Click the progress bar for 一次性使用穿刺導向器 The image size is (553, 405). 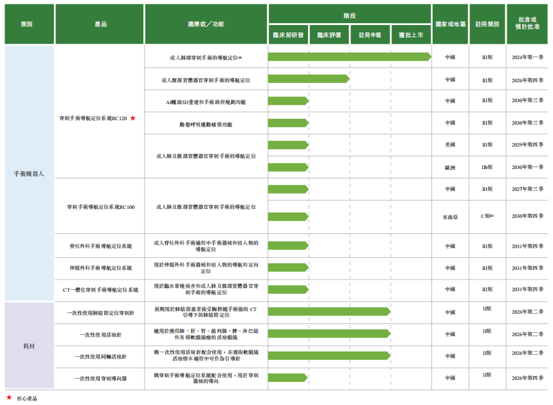[x=288, y=377]
